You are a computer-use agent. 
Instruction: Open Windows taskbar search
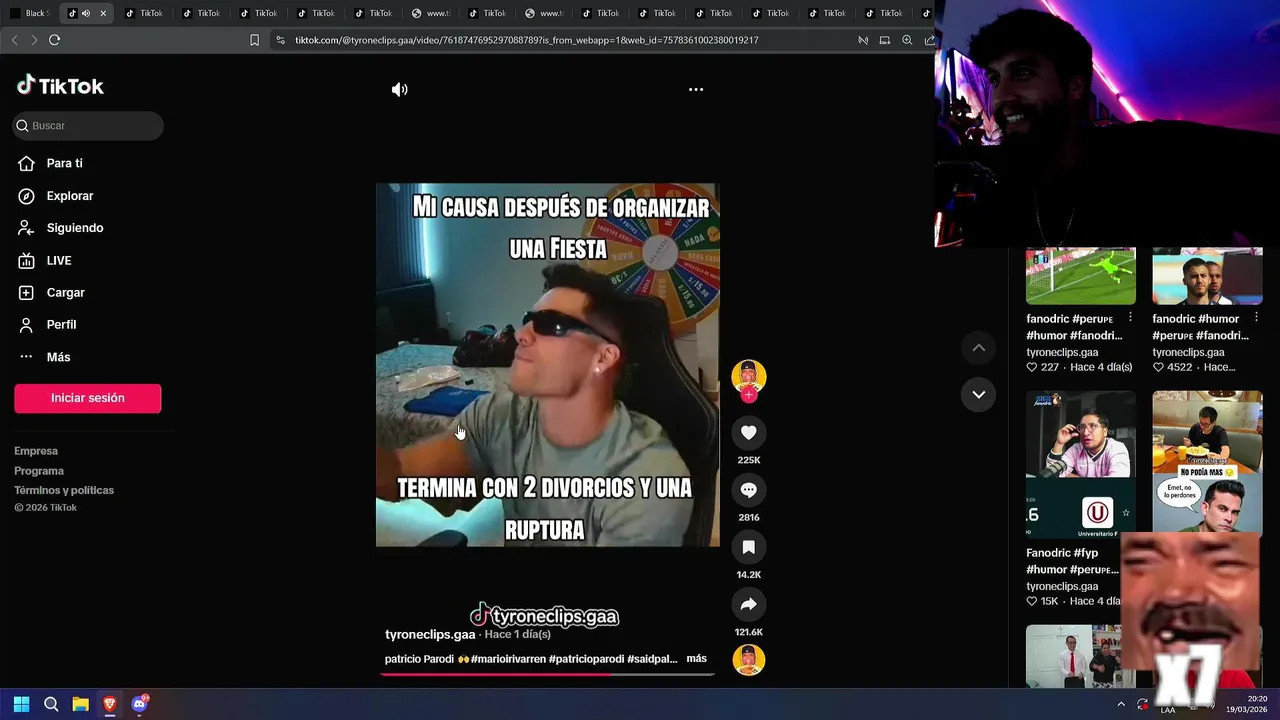point(51,704)
